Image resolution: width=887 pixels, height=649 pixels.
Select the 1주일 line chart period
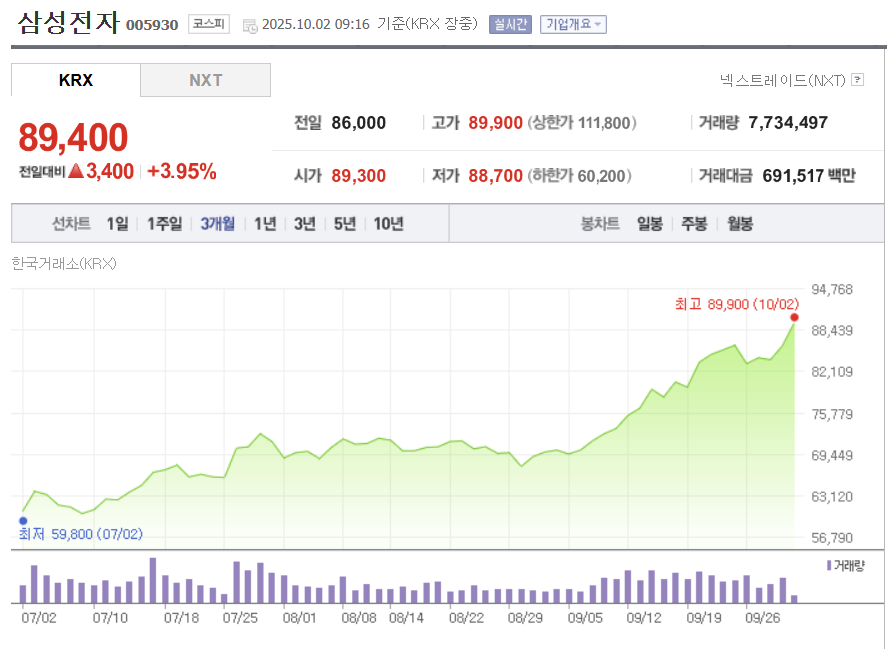point(165,224)
